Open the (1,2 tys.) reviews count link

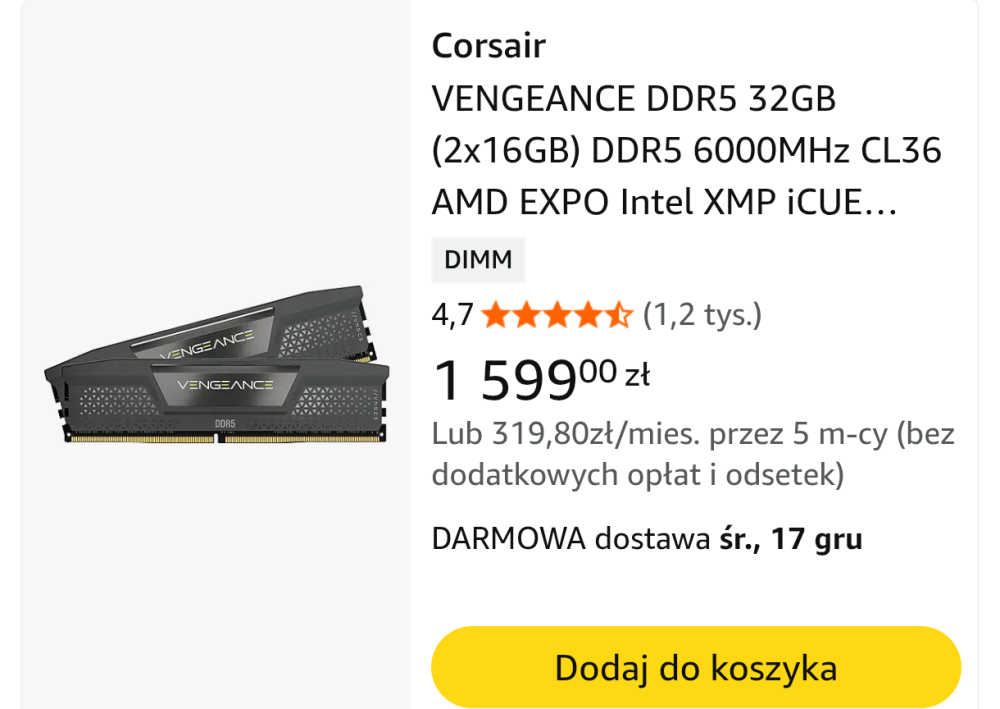(702, 316)
